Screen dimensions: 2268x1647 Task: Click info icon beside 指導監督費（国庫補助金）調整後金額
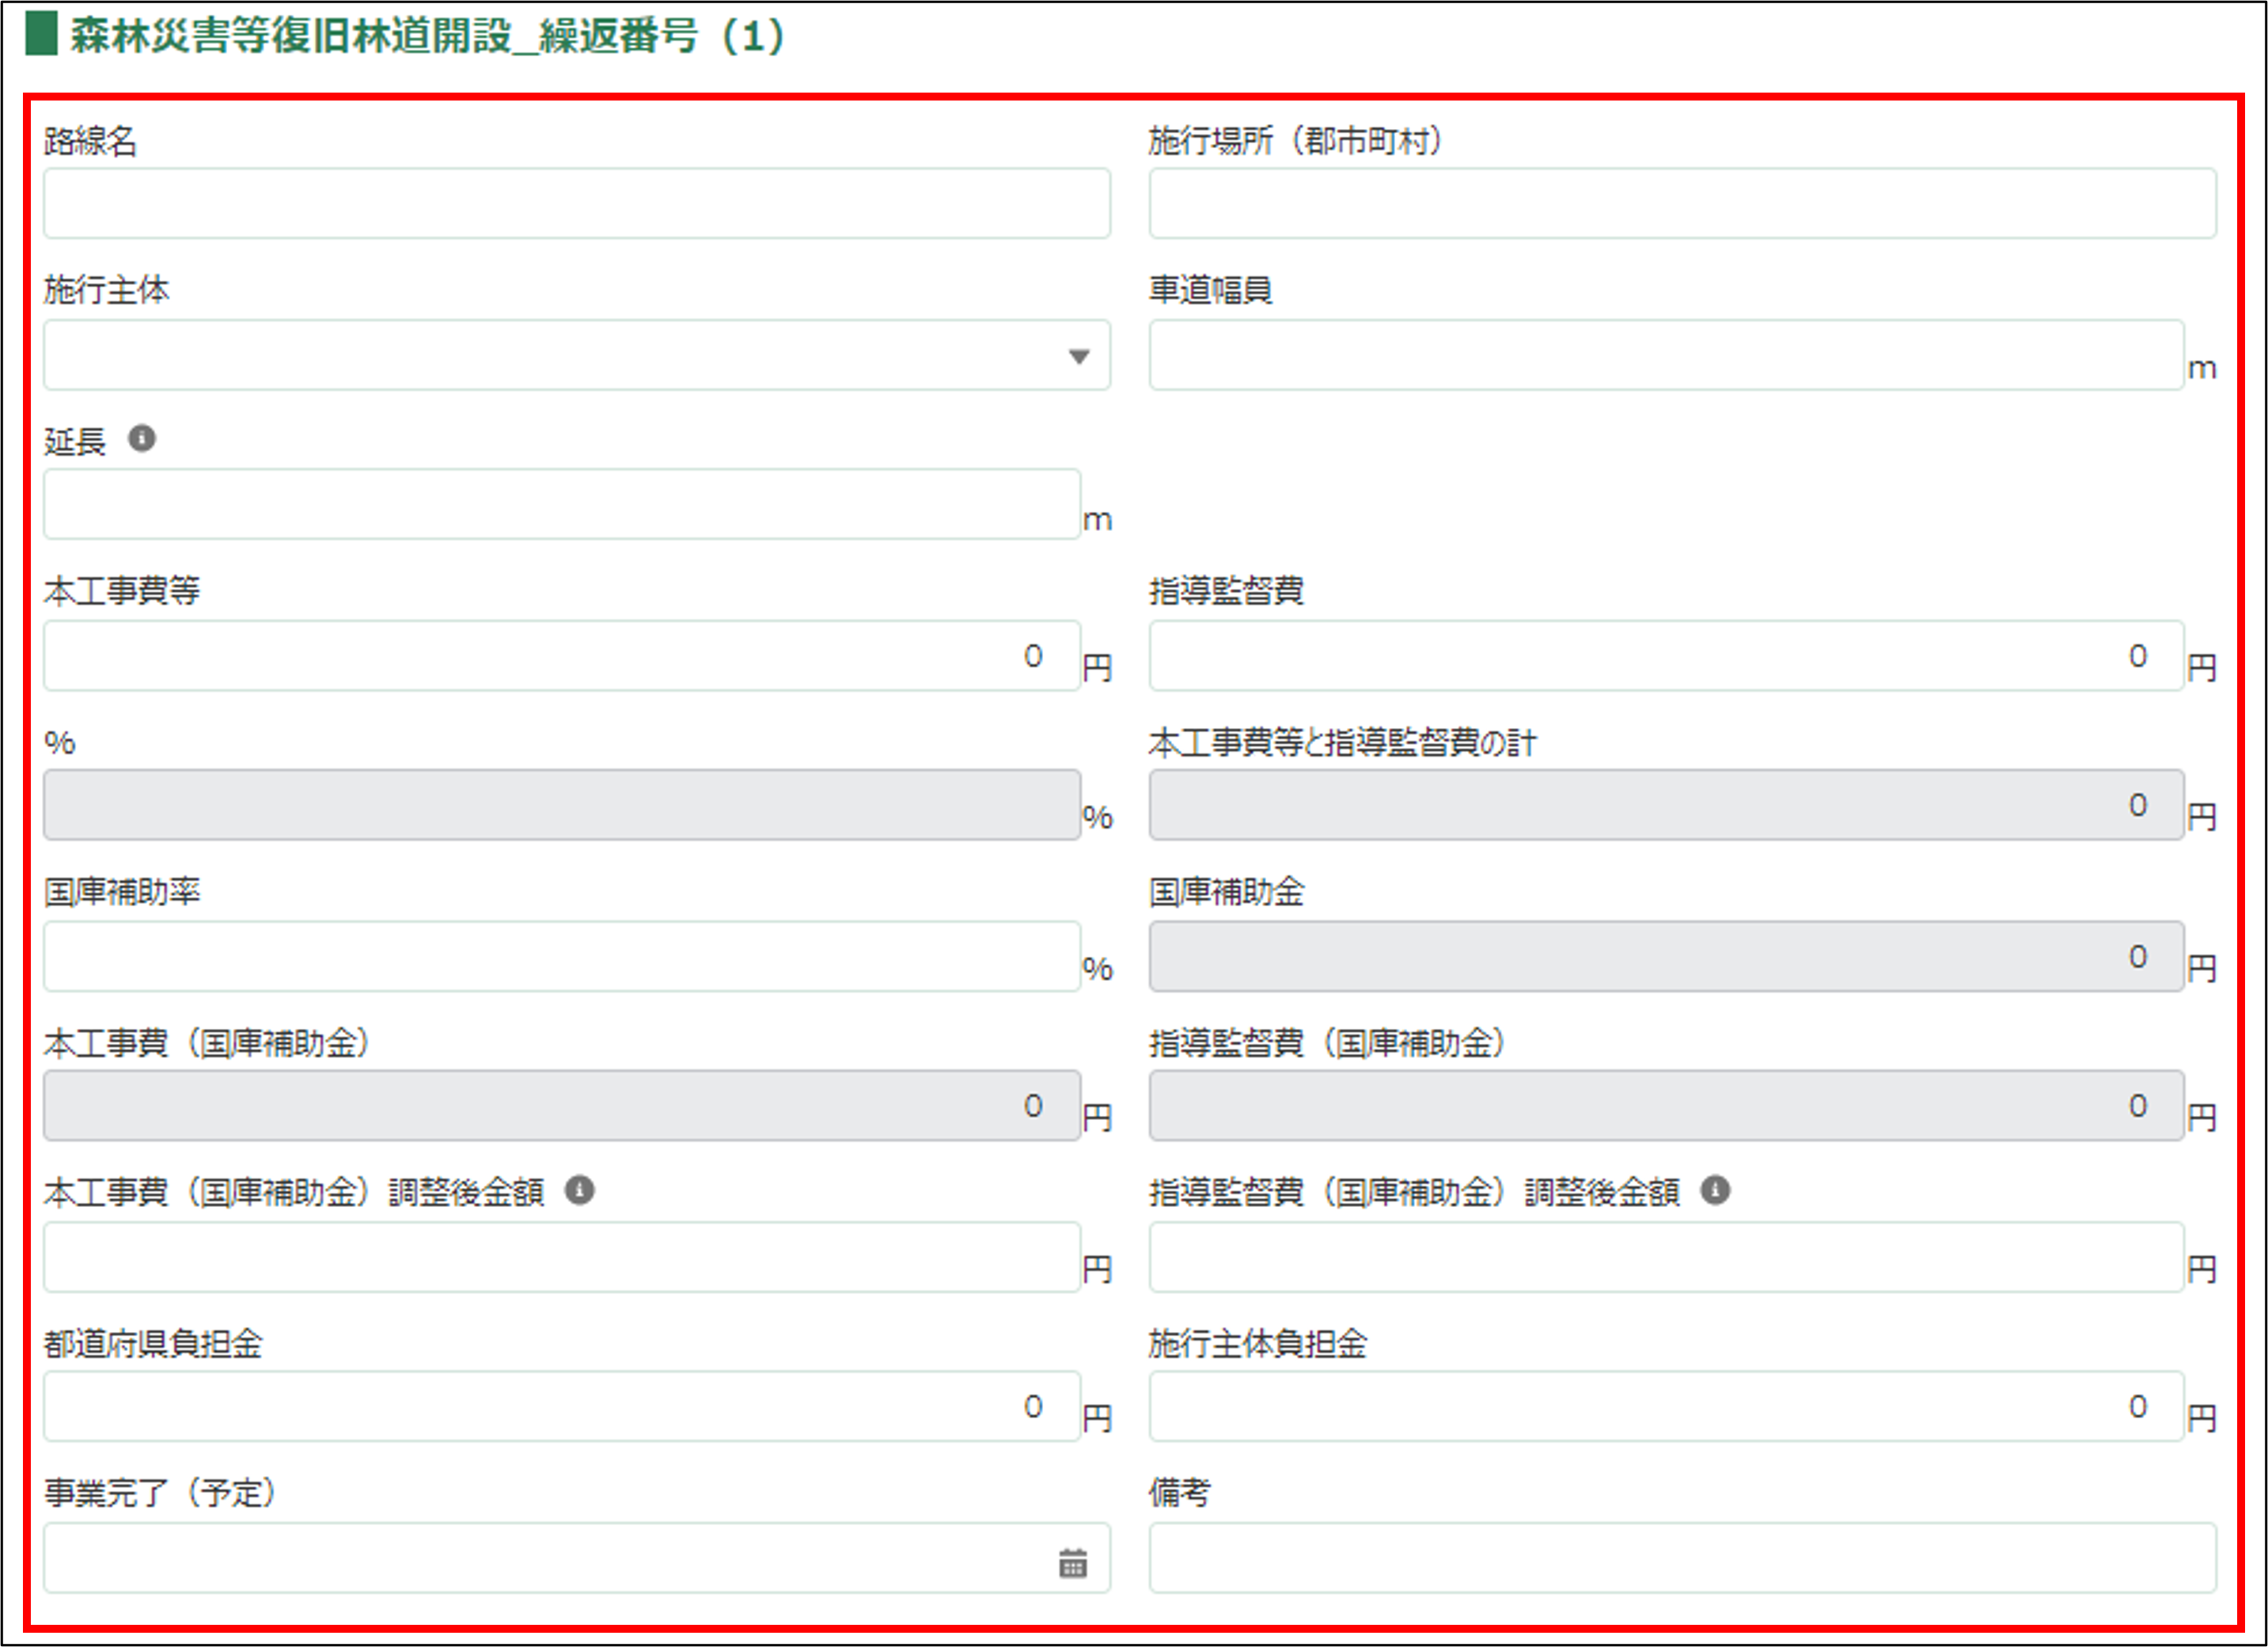(x=1715, y=1190)
